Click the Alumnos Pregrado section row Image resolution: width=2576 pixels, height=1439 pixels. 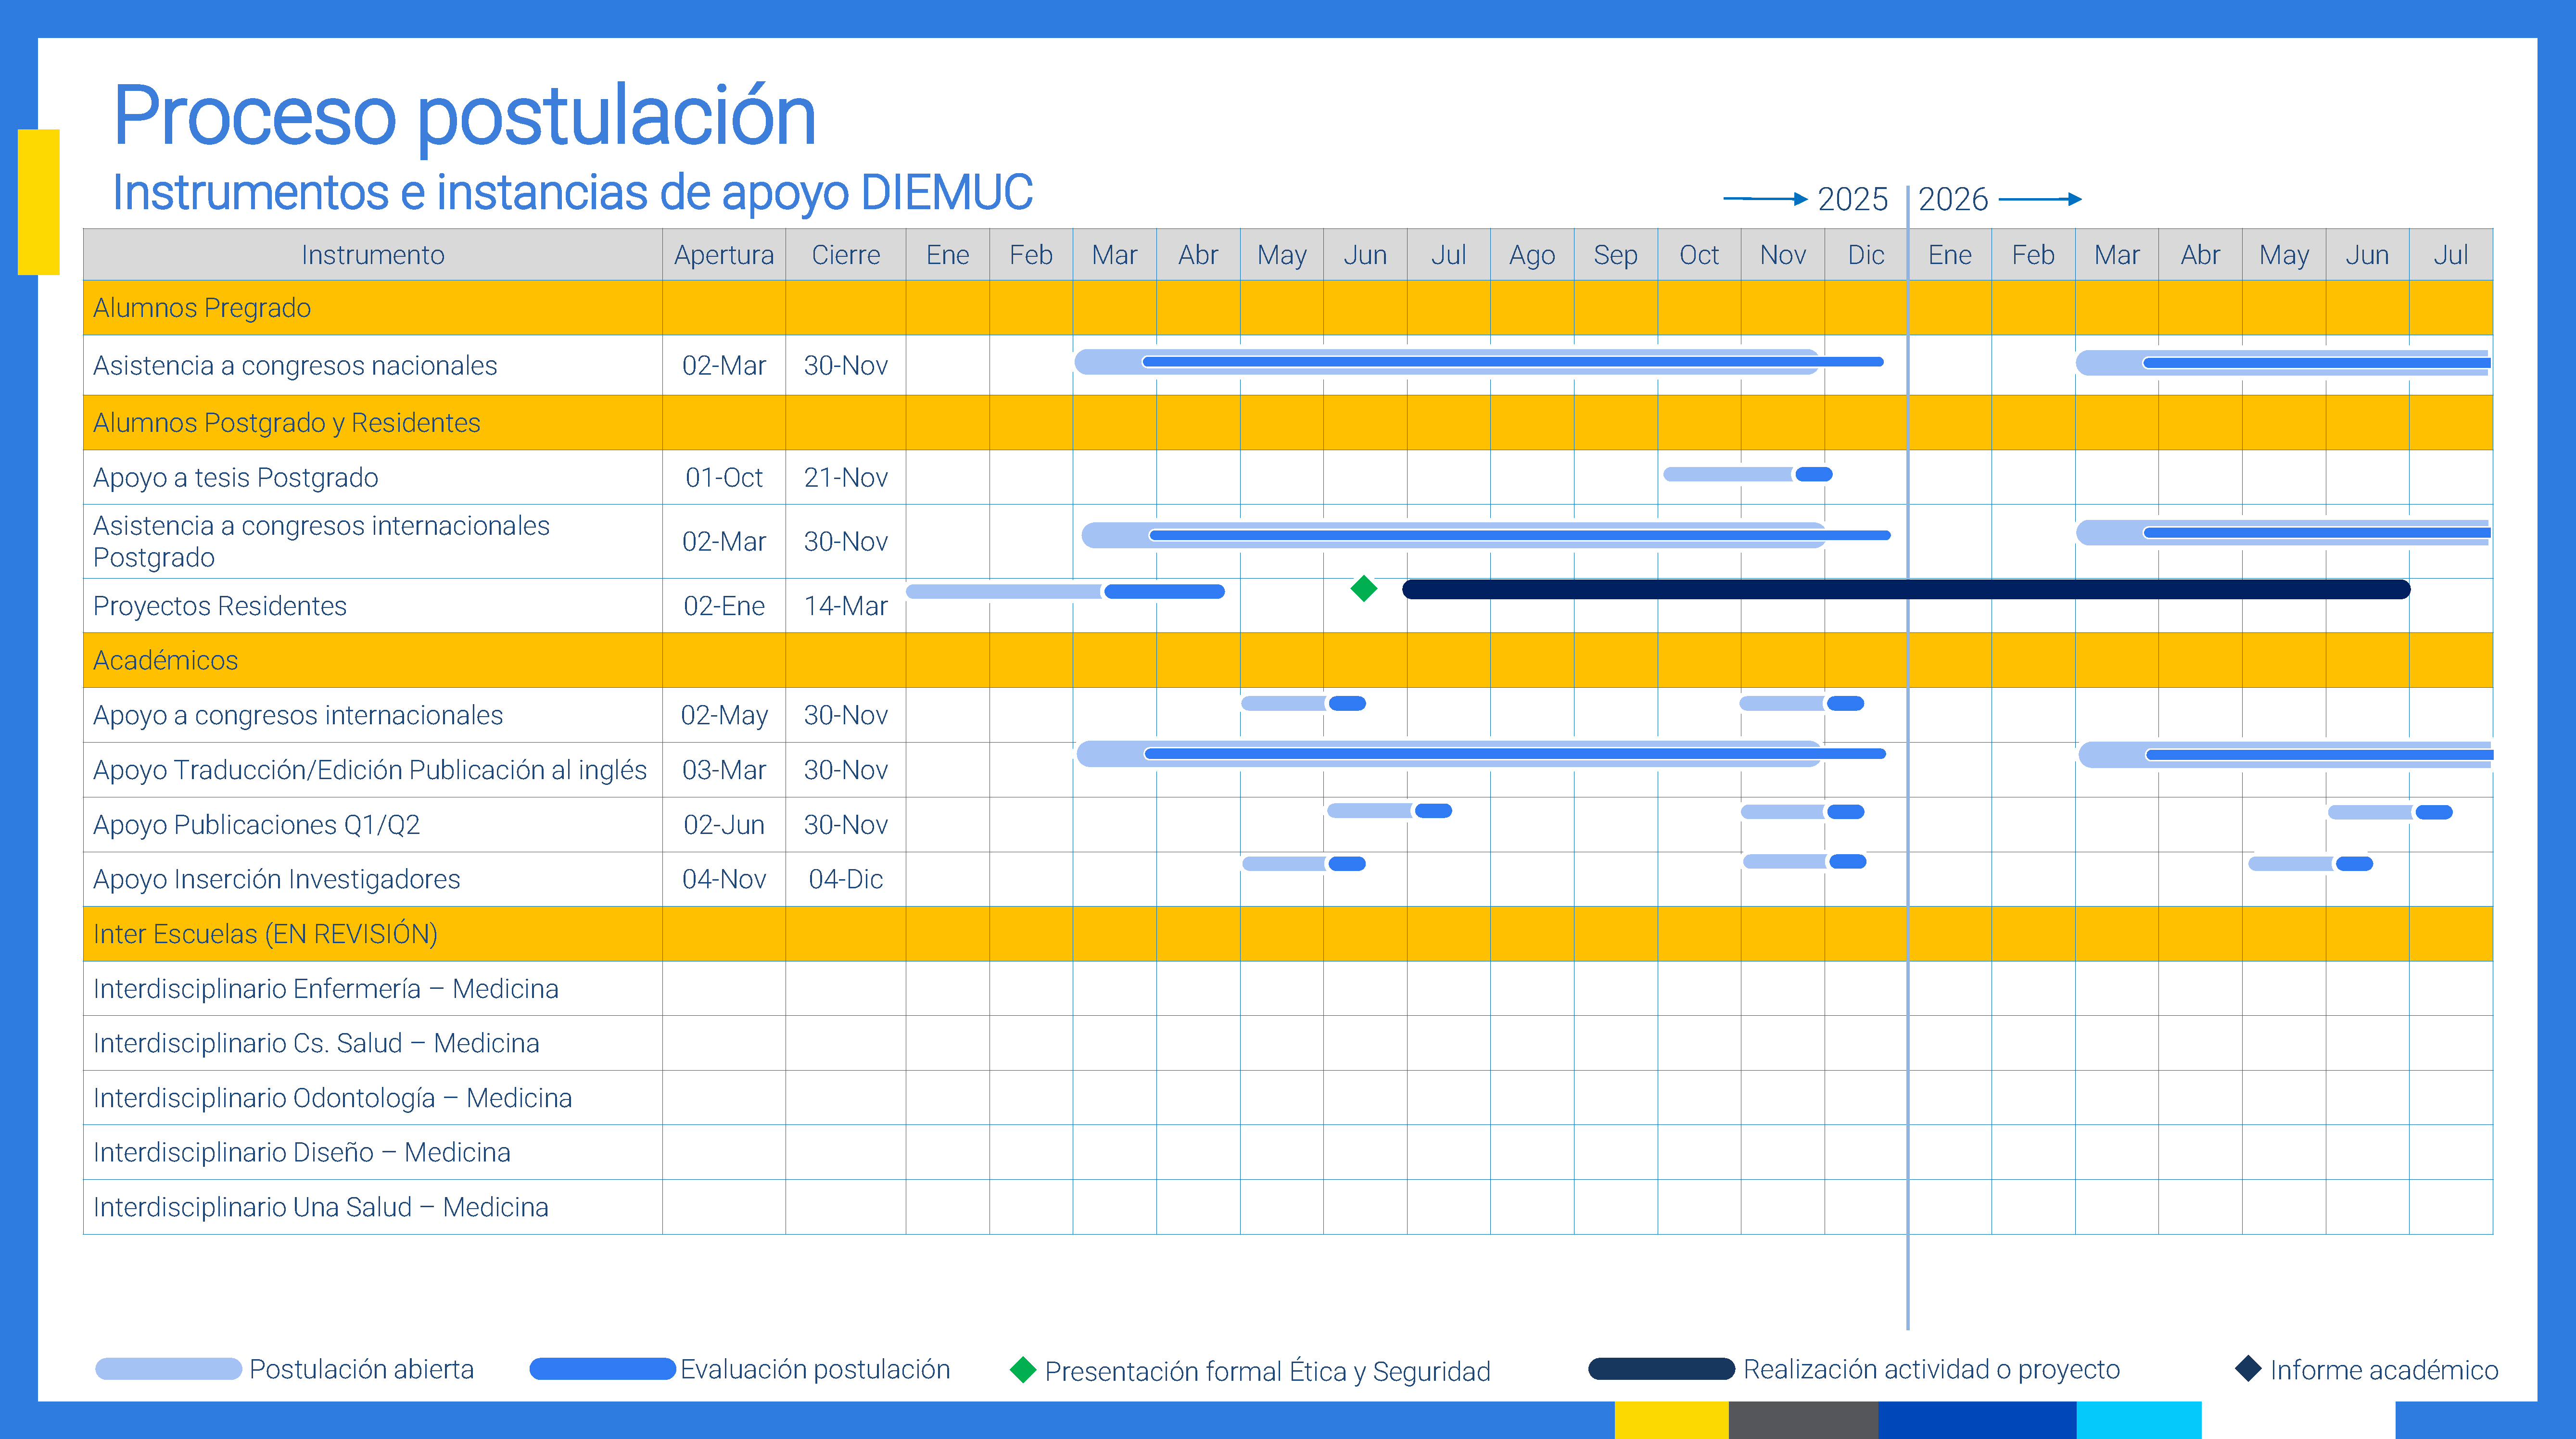pos(202,308)
